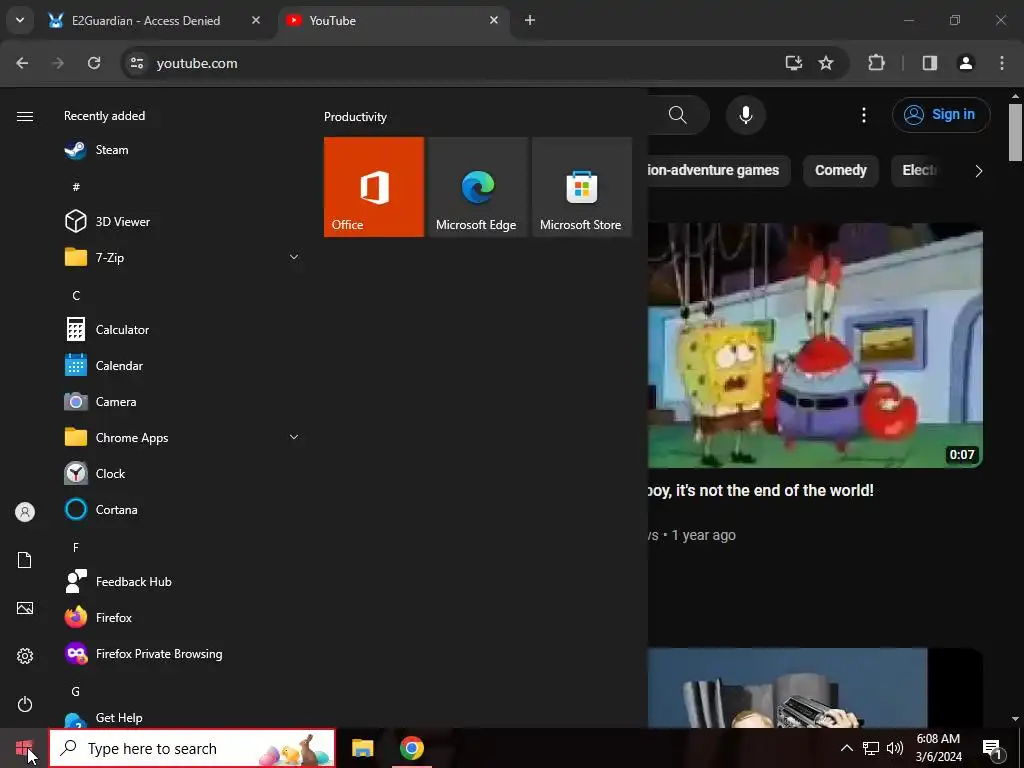Screen dimensions: 1024x768
Task: Open the user account icon in Start
Action: click(25, 512)
